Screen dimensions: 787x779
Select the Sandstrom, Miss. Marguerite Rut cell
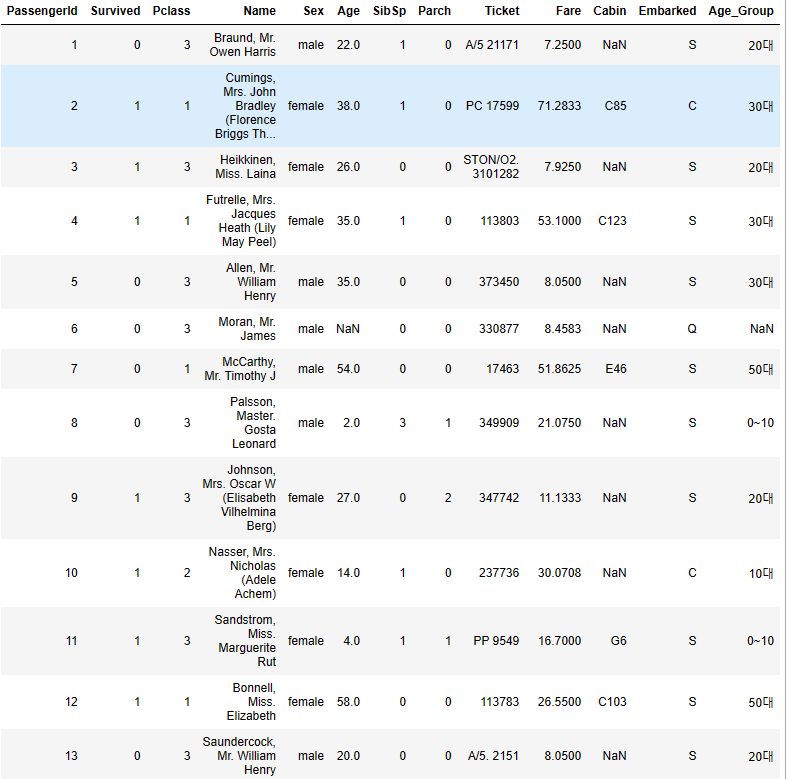pos(245,641)
